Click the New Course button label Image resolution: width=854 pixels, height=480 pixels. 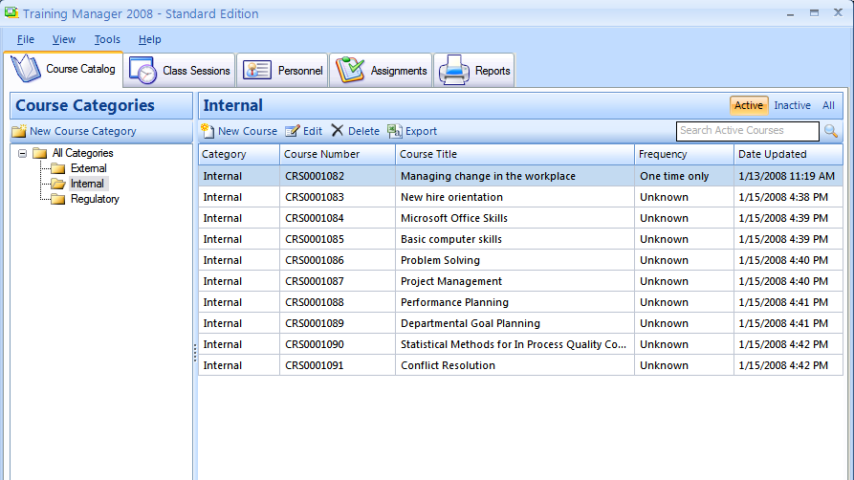(x=247, y=131)
